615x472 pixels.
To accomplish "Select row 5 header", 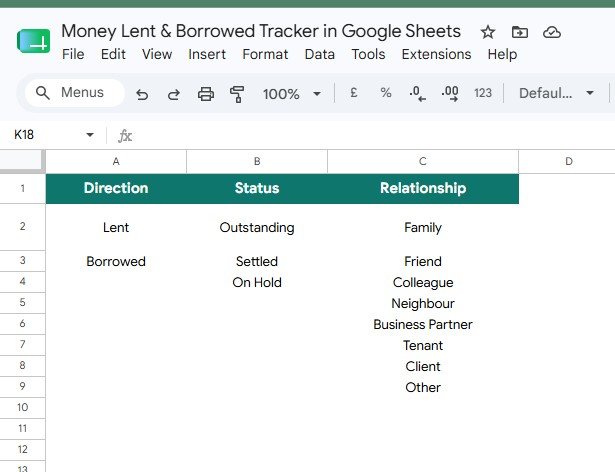I will (x=22, y=303).
